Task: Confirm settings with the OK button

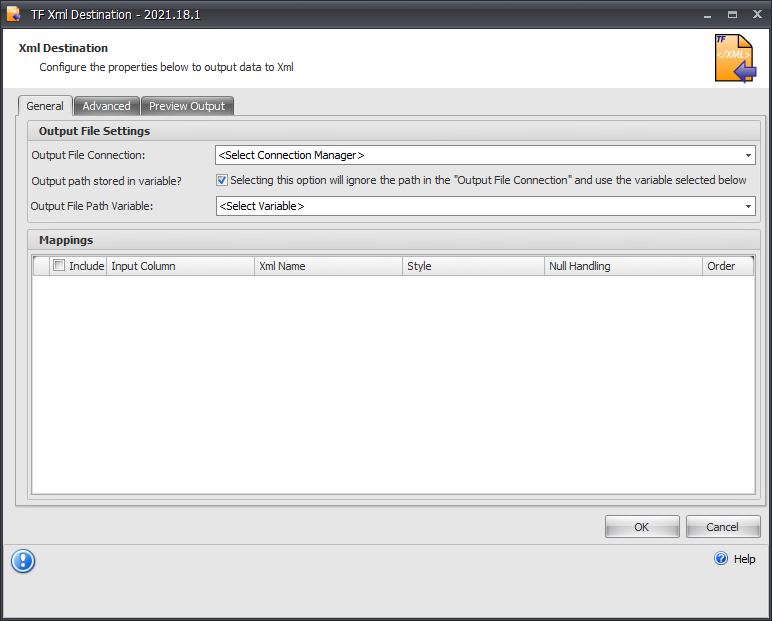Action: (x=642, y=527)
